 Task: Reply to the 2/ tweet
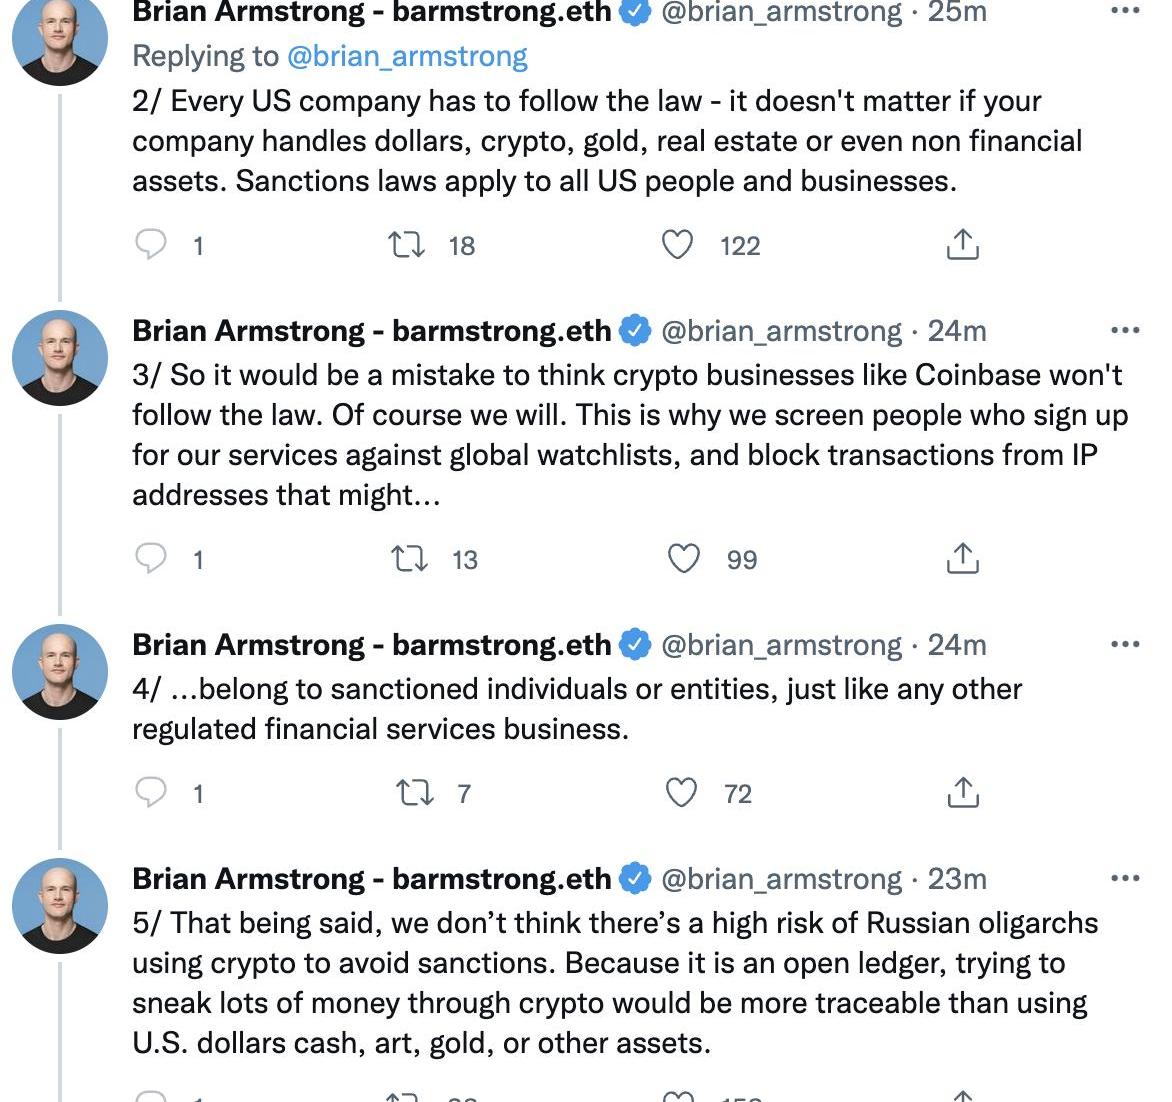[151, 245]
